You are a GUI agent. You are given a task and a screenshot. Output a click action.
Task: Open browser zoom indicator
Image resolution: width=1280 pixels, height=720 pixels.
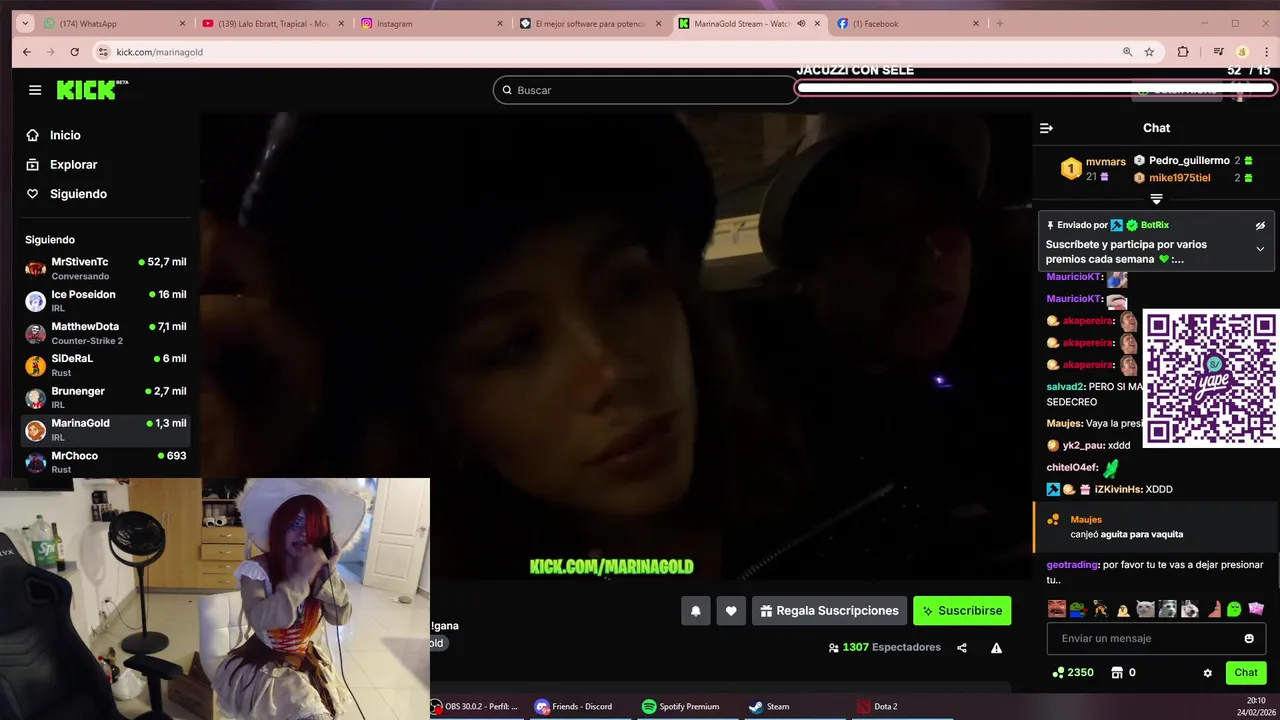1127,52
